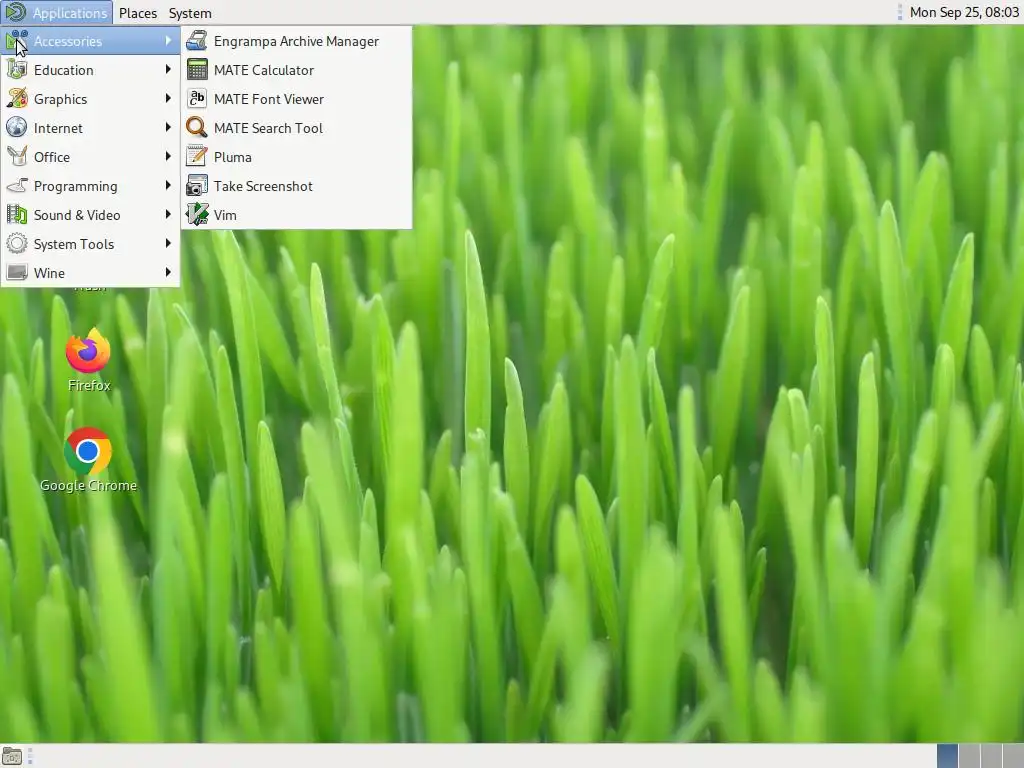The width and height of the screenshot is (1024, 768).
Task: Open the Google Chrome desktop icon
Action: [x=88, y=451]
